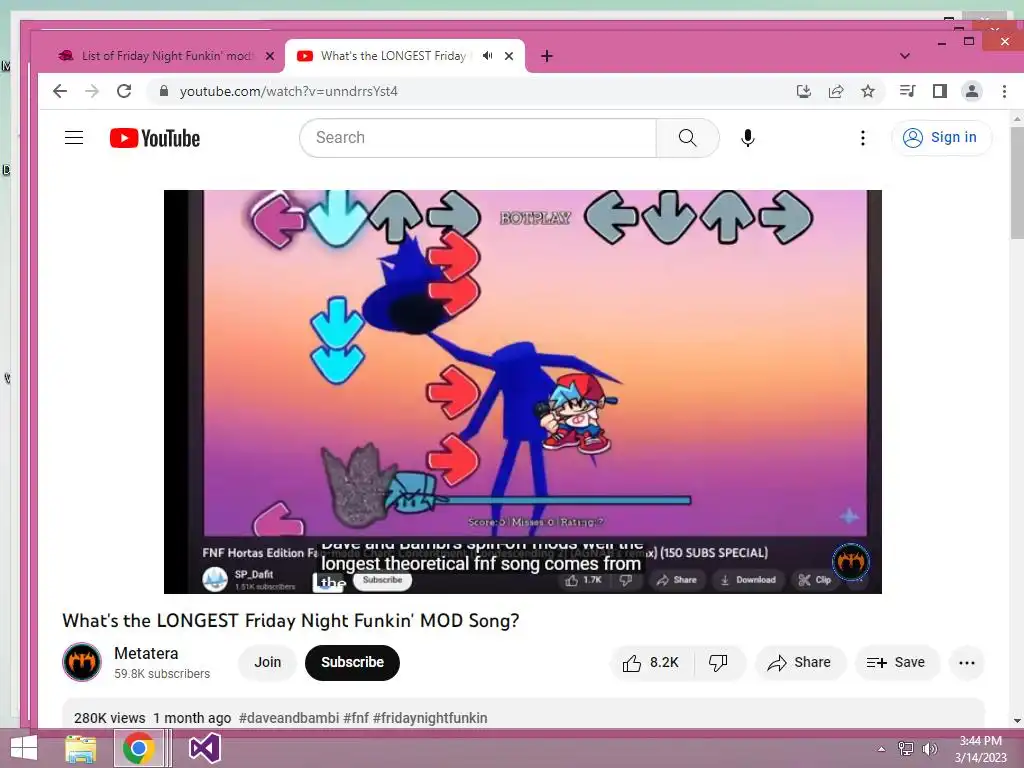
Task: Toggle the Chrome side panel
Action: click(x=940, y=91)
